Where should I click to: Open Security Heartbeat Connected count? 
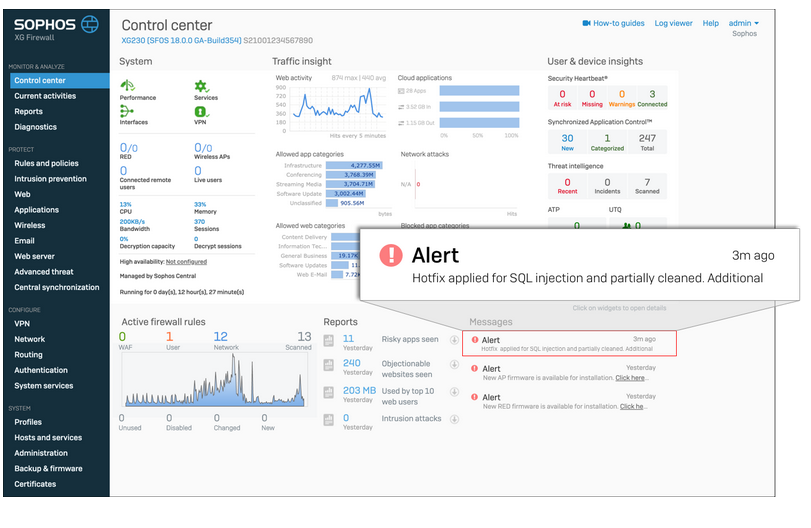[652, 97]
